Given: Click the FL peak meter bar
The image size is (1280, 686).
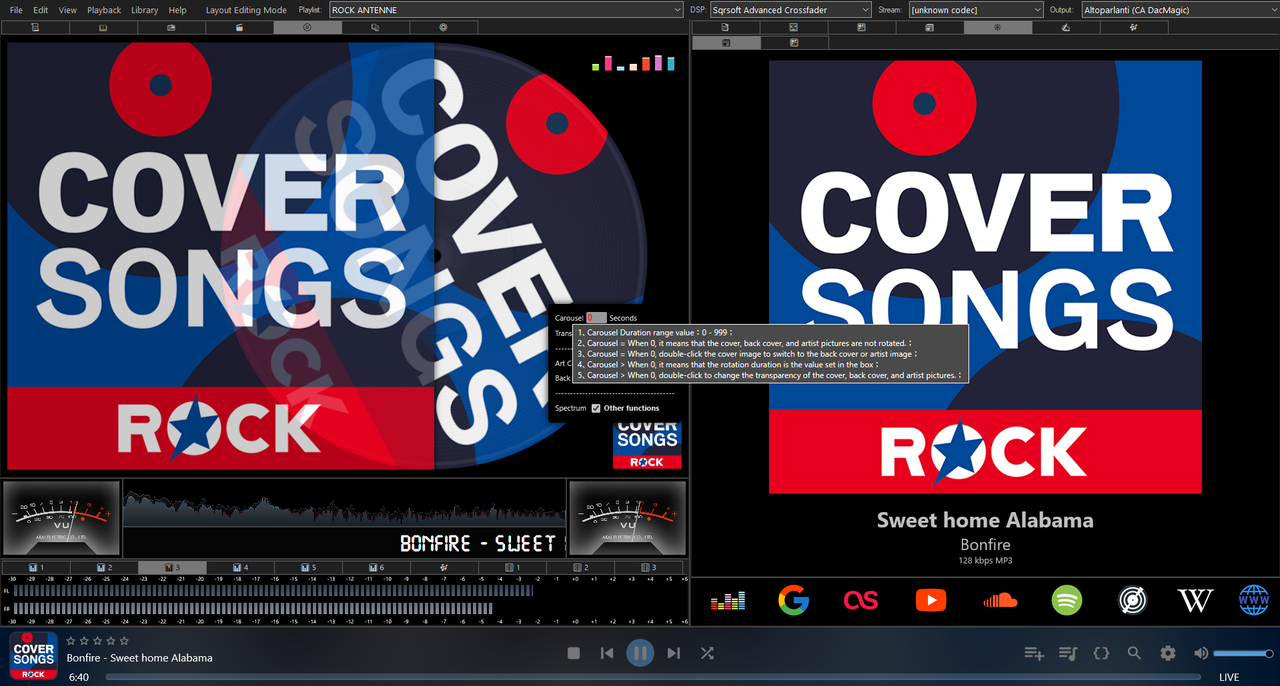Looking at the screenshot, I should [273, 590].
